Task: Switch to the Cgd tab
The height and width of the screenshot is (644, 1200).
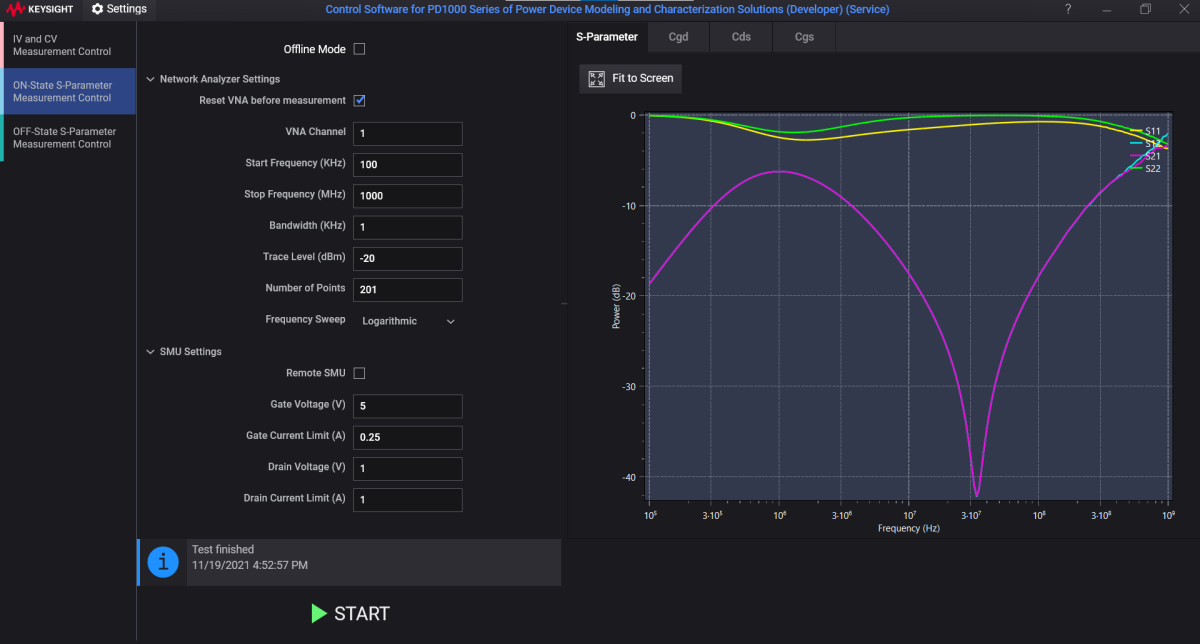Action: [x=678, y=36]
